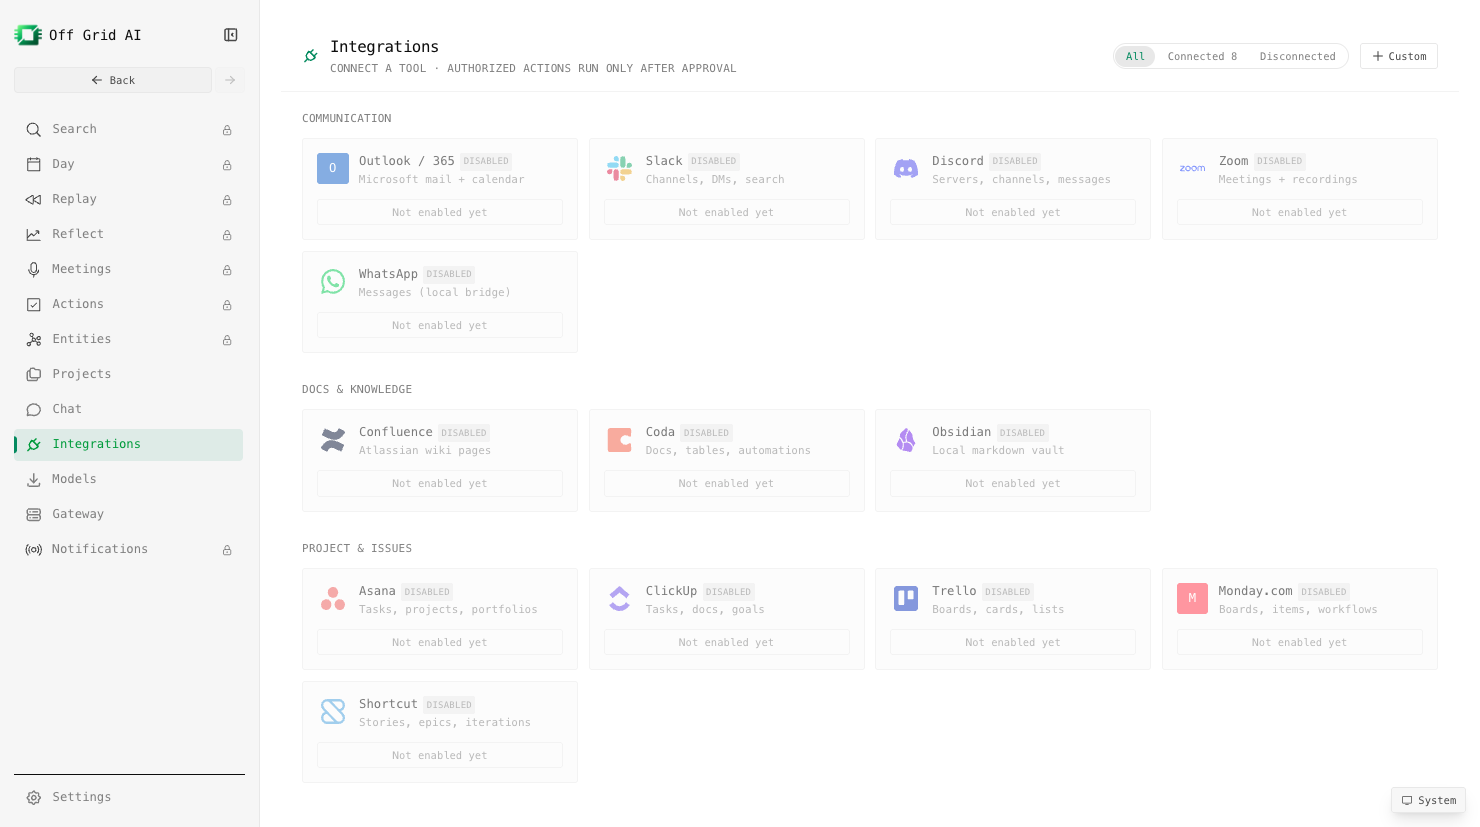Click the Shortcut logo icon

coord(333,712)
